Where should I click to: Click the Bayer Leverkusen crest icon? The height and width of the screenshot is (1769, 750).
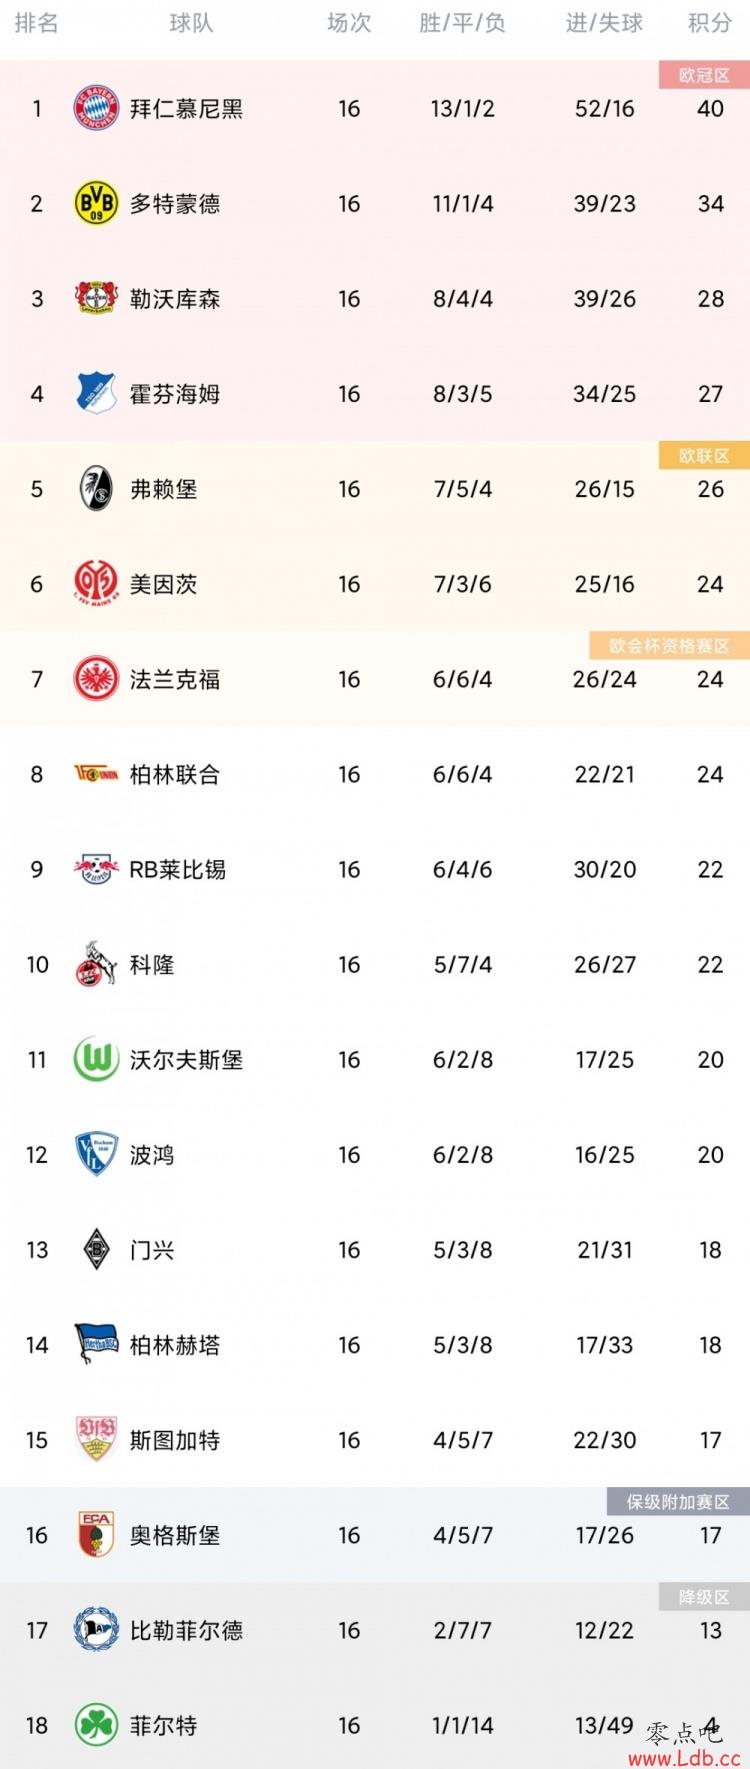(x=96, y=298)
